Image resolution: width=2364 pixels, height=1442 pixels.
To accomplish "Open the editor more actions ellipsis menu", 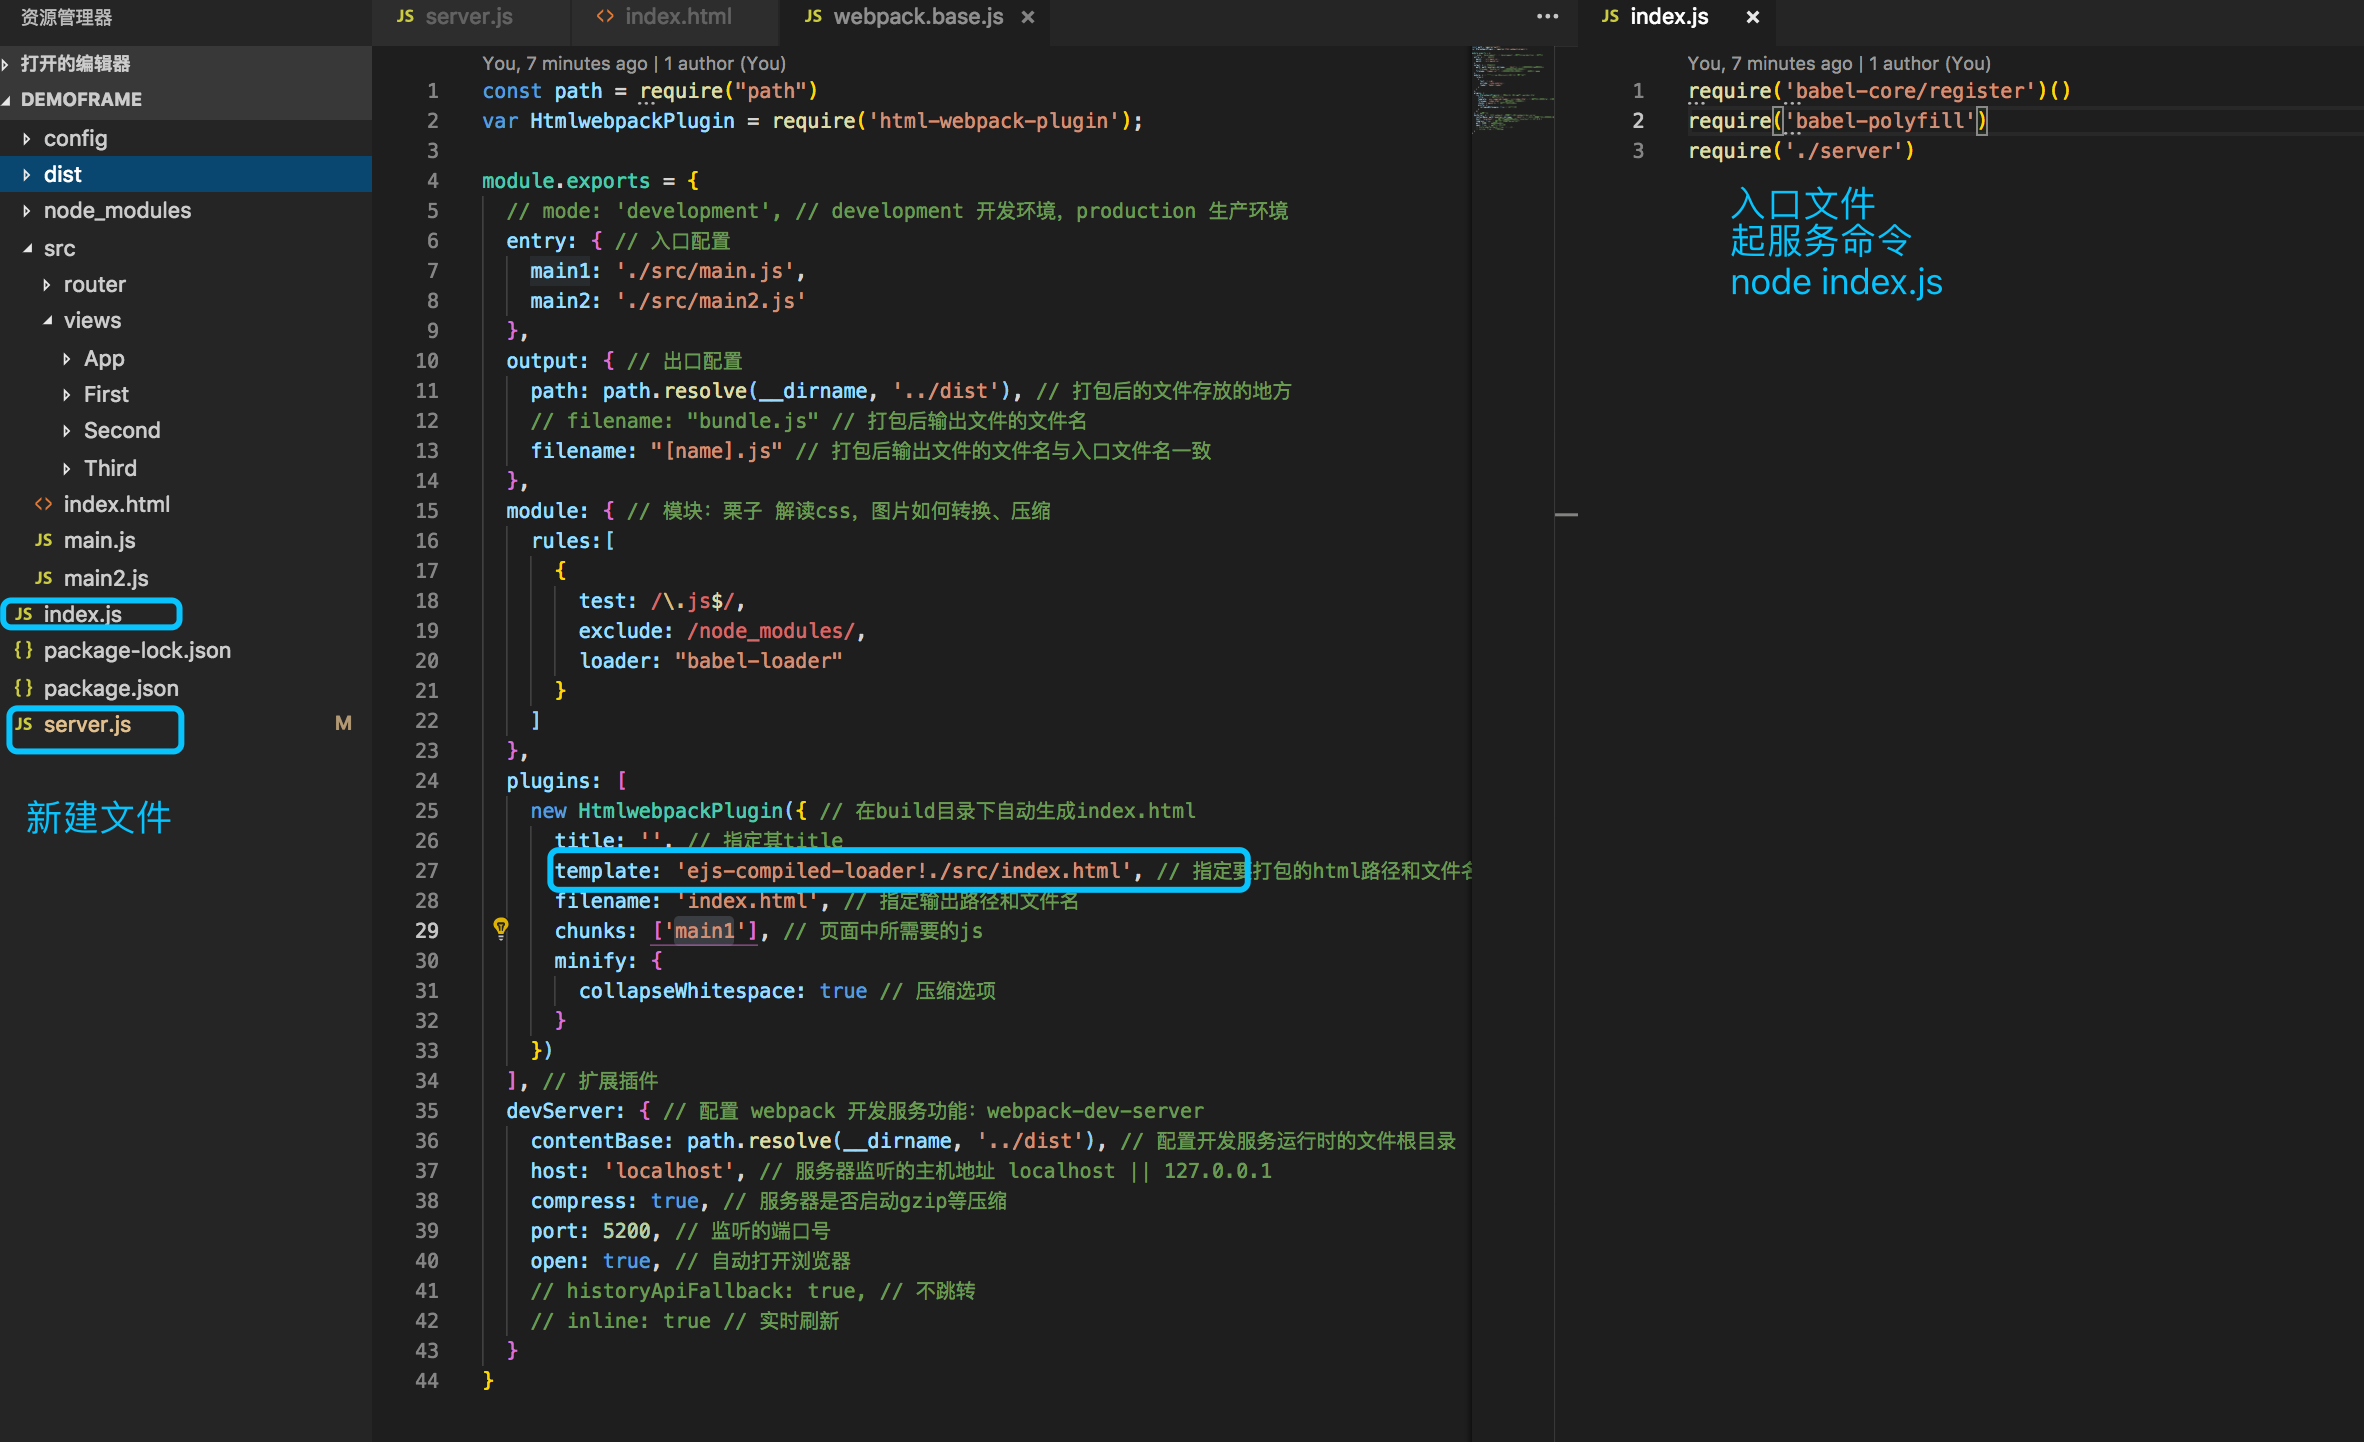I will pos(1547,17).
